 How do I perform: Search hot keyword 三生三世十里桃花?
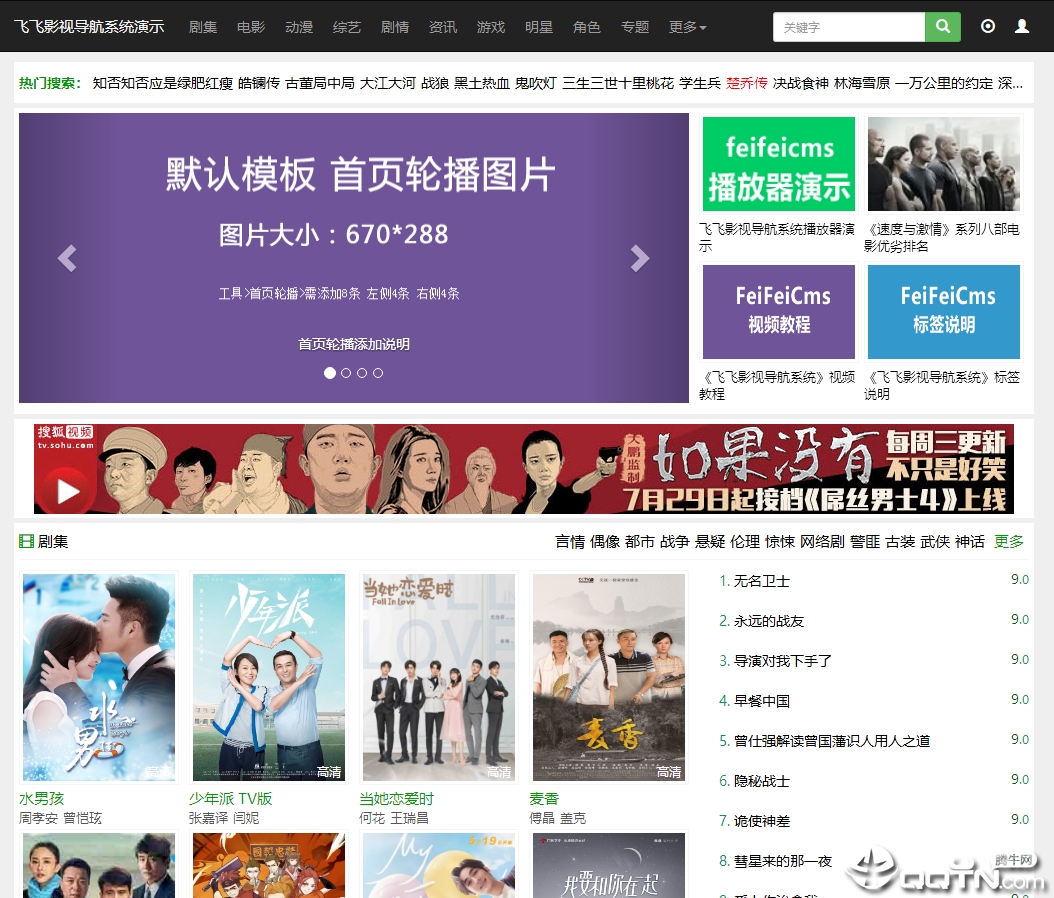[x=618, y=83]
